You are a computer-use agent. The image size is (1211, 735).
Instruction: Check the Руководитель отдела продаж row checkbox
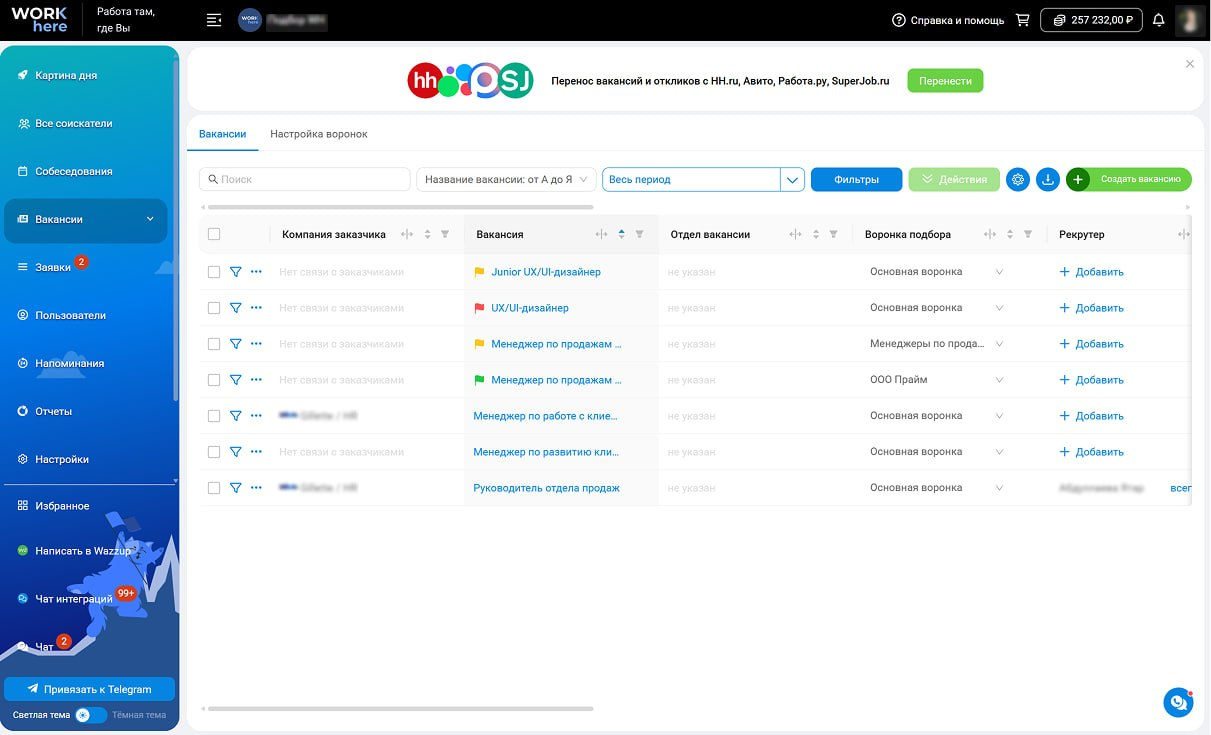pyautogui.click(x=214, y=488)
